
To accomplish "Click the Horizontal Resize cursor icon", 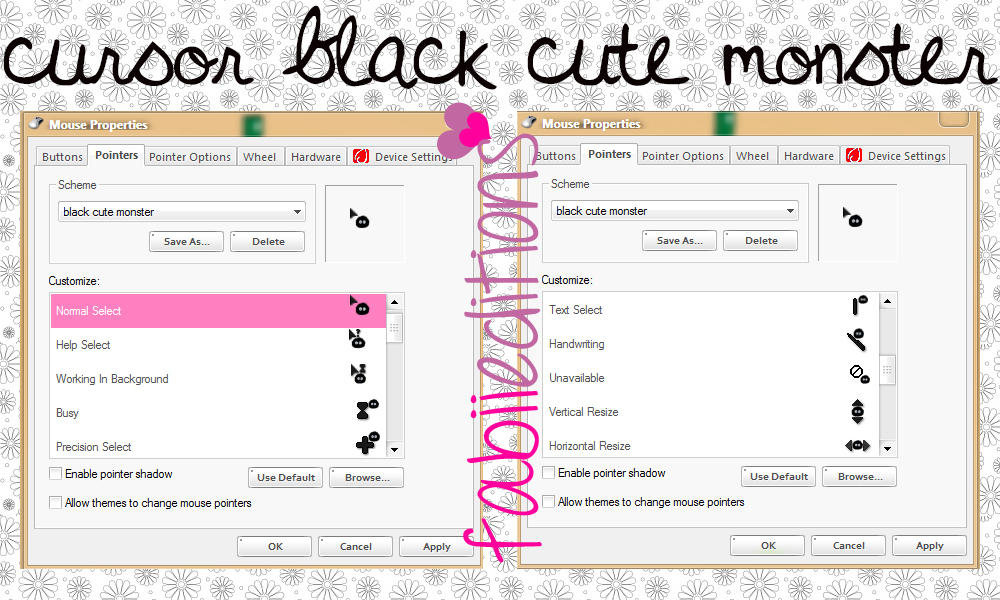I will (857, 444).
